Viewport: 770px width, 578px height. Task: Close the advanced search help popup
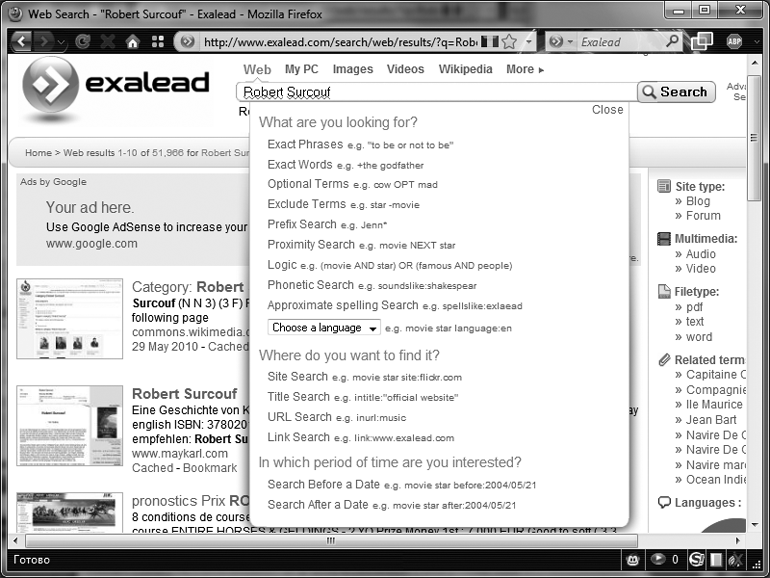click(607, 110)
